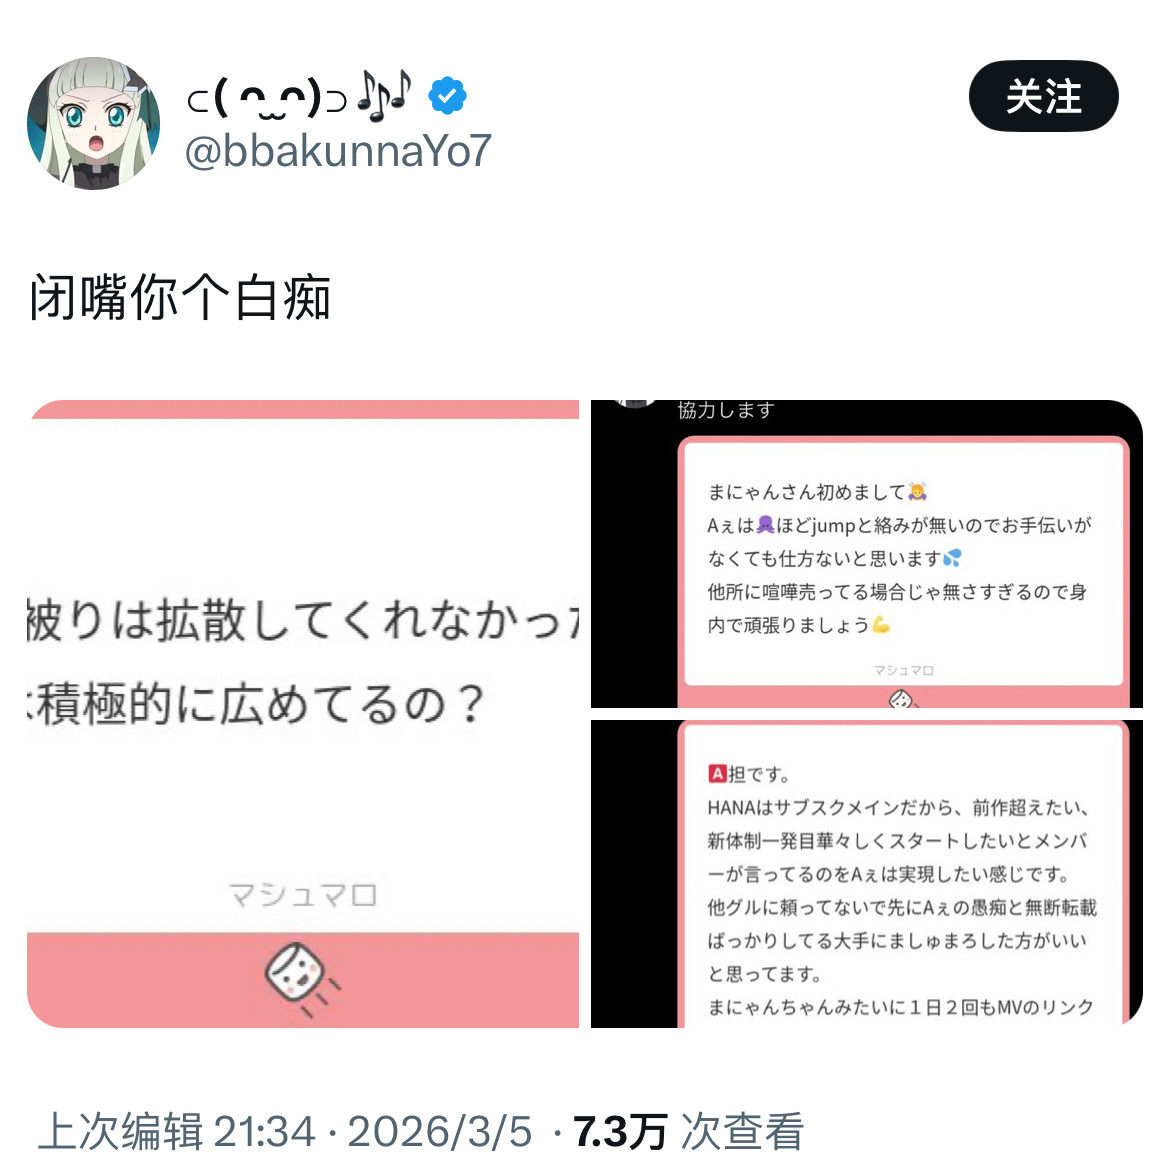Image resolution: width=1170 pixels, height=1168 pixels.
Task: Open the large left Marshmallow image
Action: pyautogui.click(x=303, y=713)
